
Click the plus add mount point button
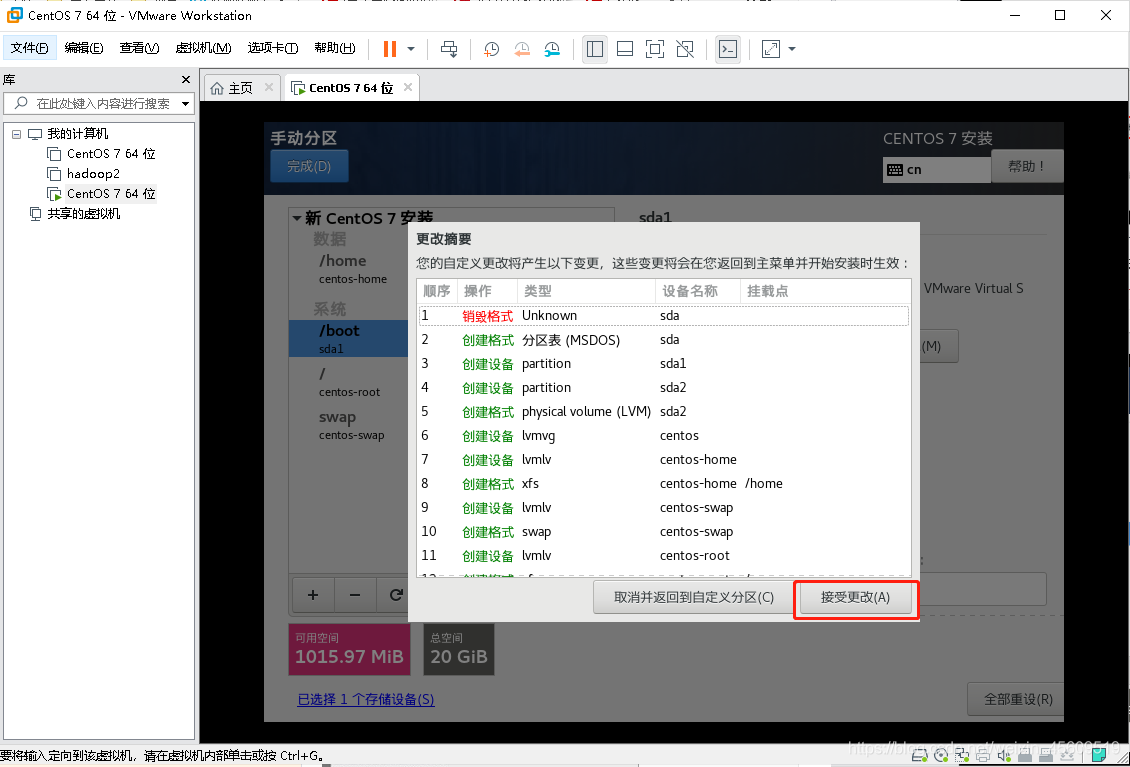[313, 595]
